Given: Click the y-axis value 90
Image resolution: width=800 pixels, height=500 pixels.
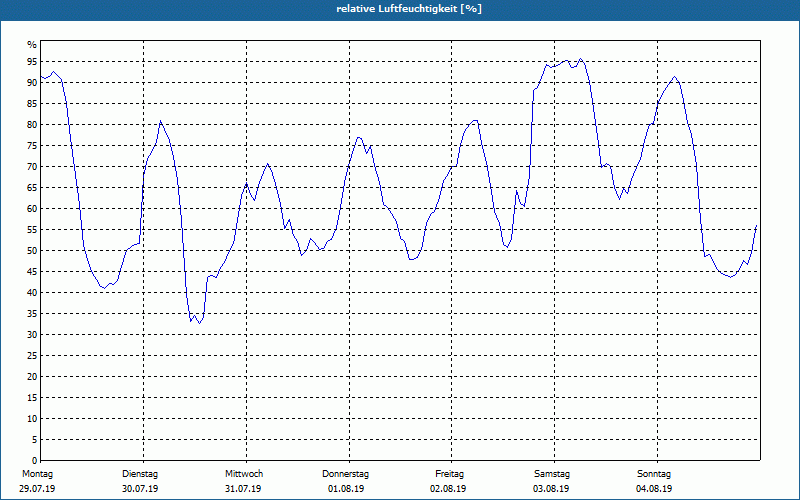Looking at the screenshot, I should [32, 83].
